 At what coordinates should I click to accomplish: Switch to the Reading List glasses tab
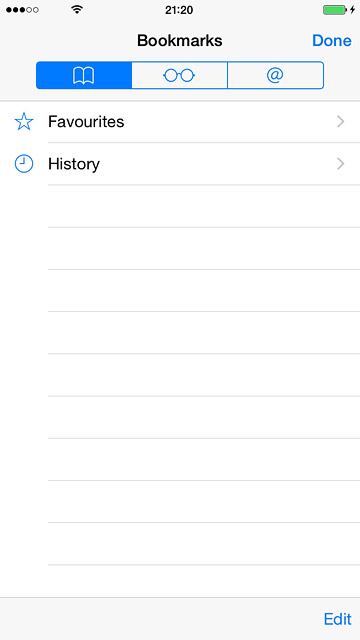[179, 75]
